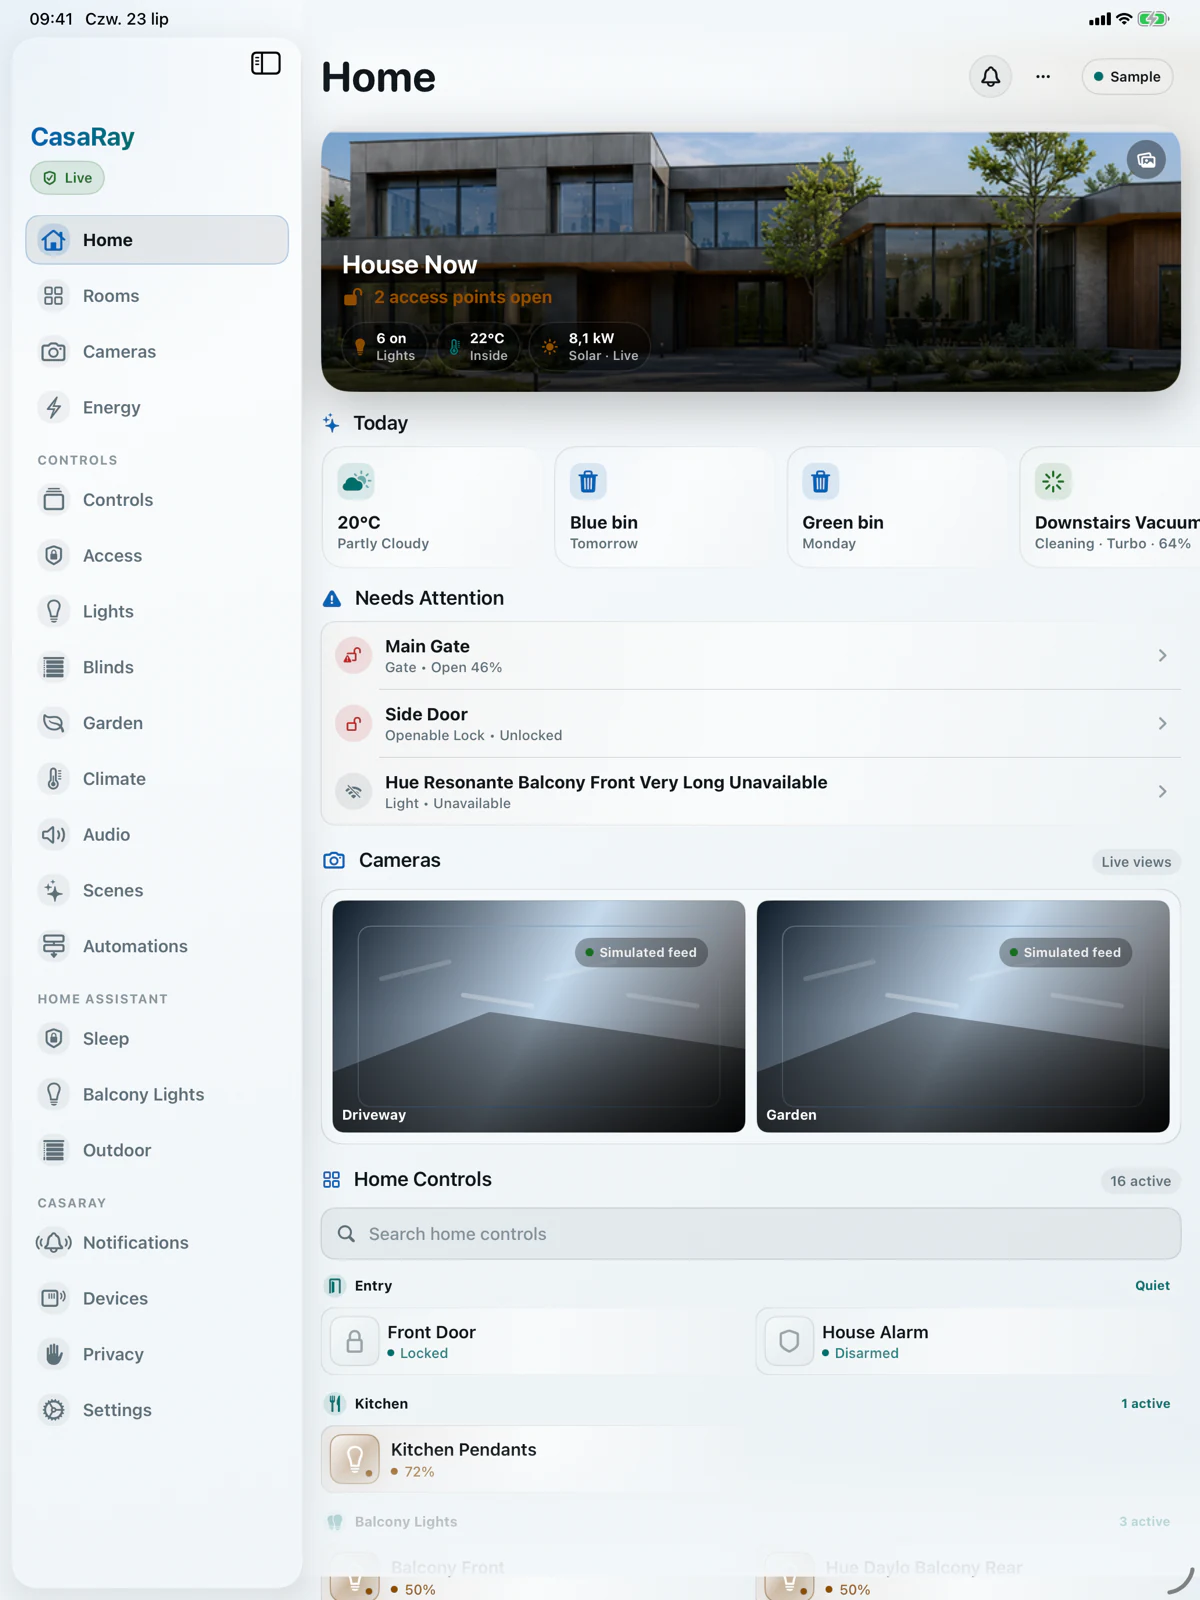Click the Quiet label in Entry section

pos(1152,1286)
